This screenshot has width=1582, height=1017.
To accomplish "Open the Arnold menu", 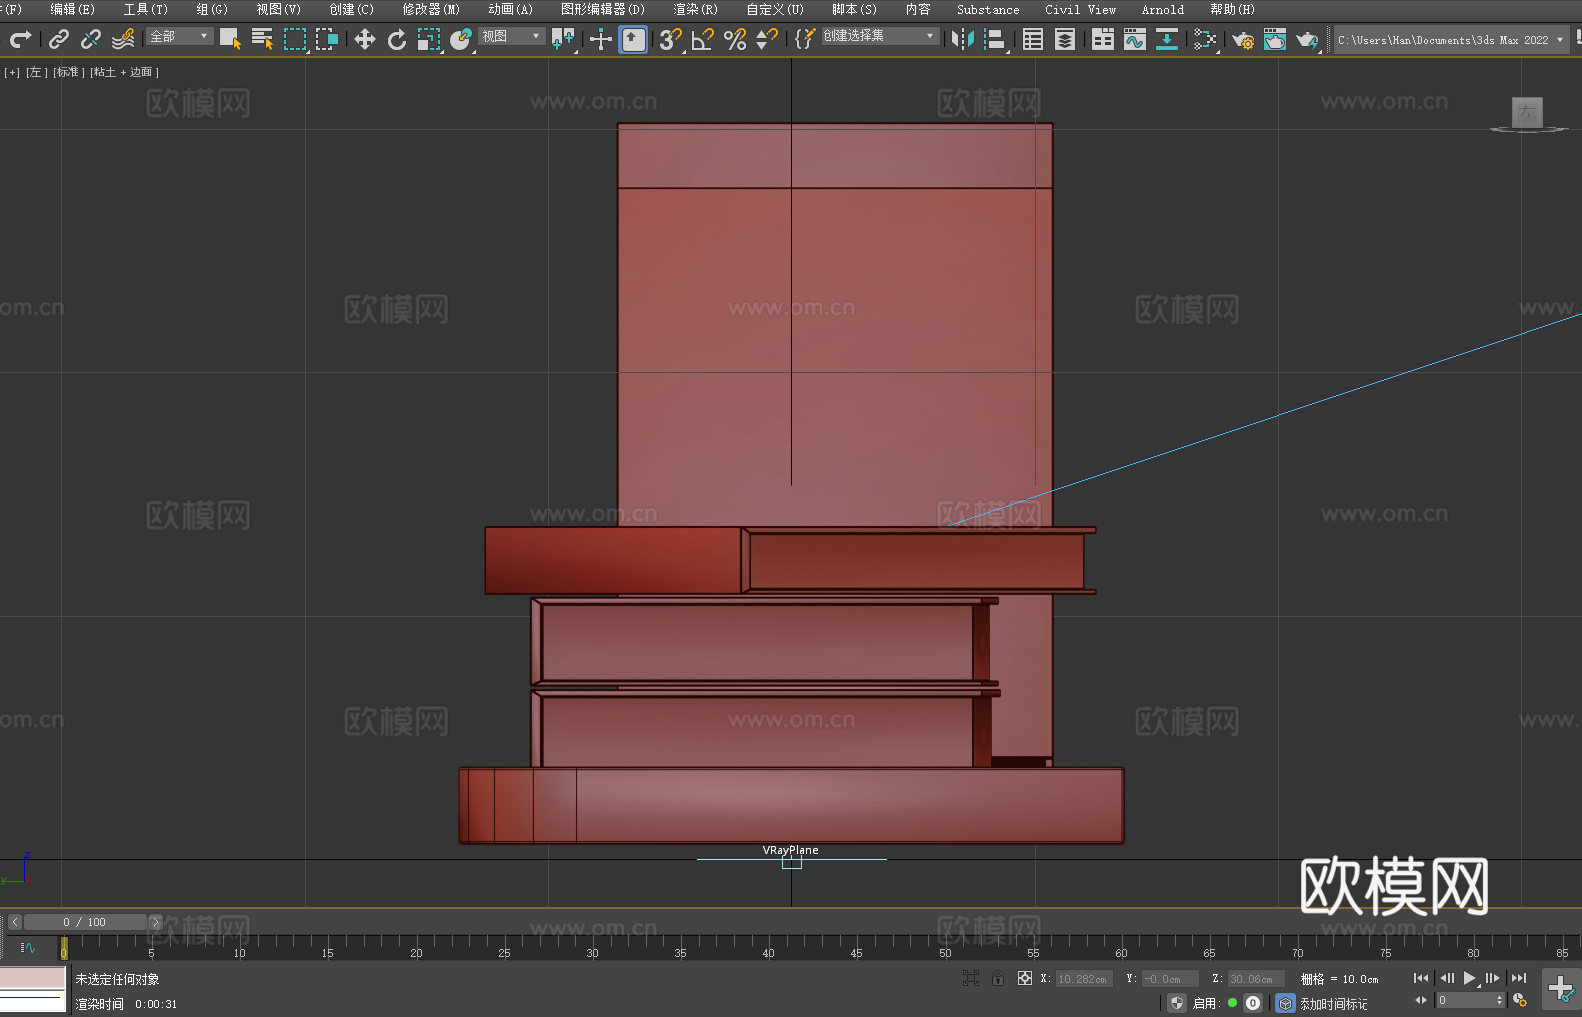I will [x=1162, y=9].
